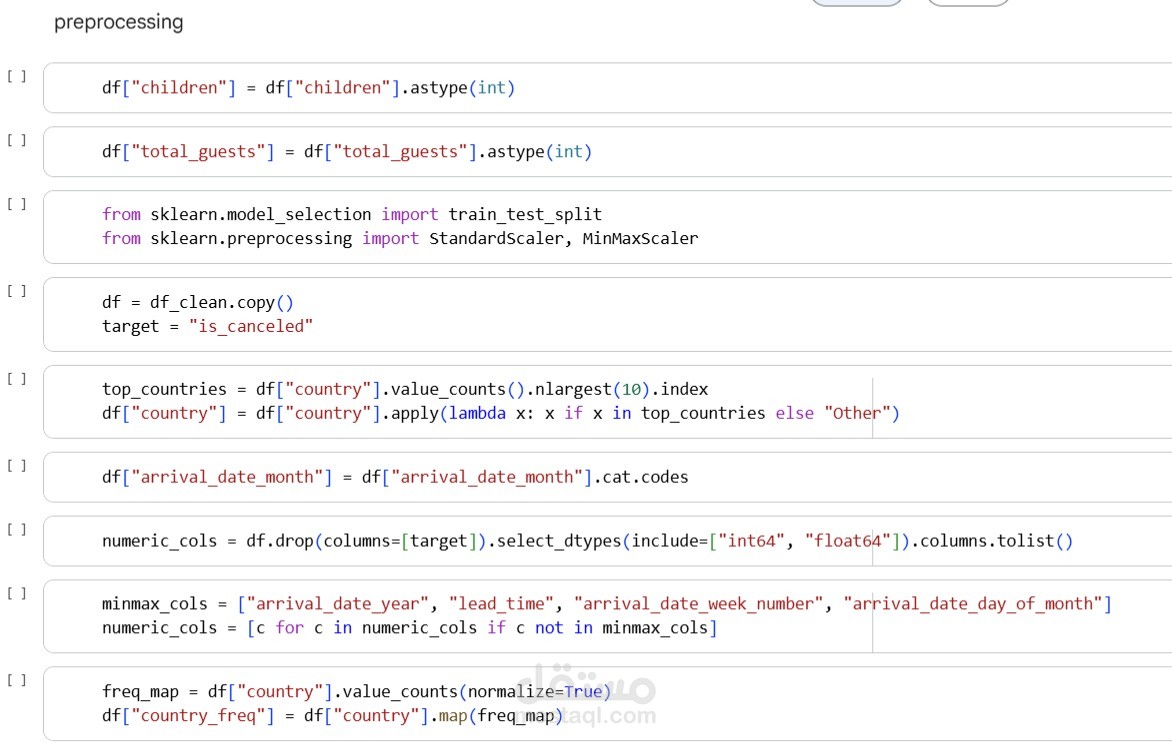Click the train_test_split import line

[x=351, y=215]
